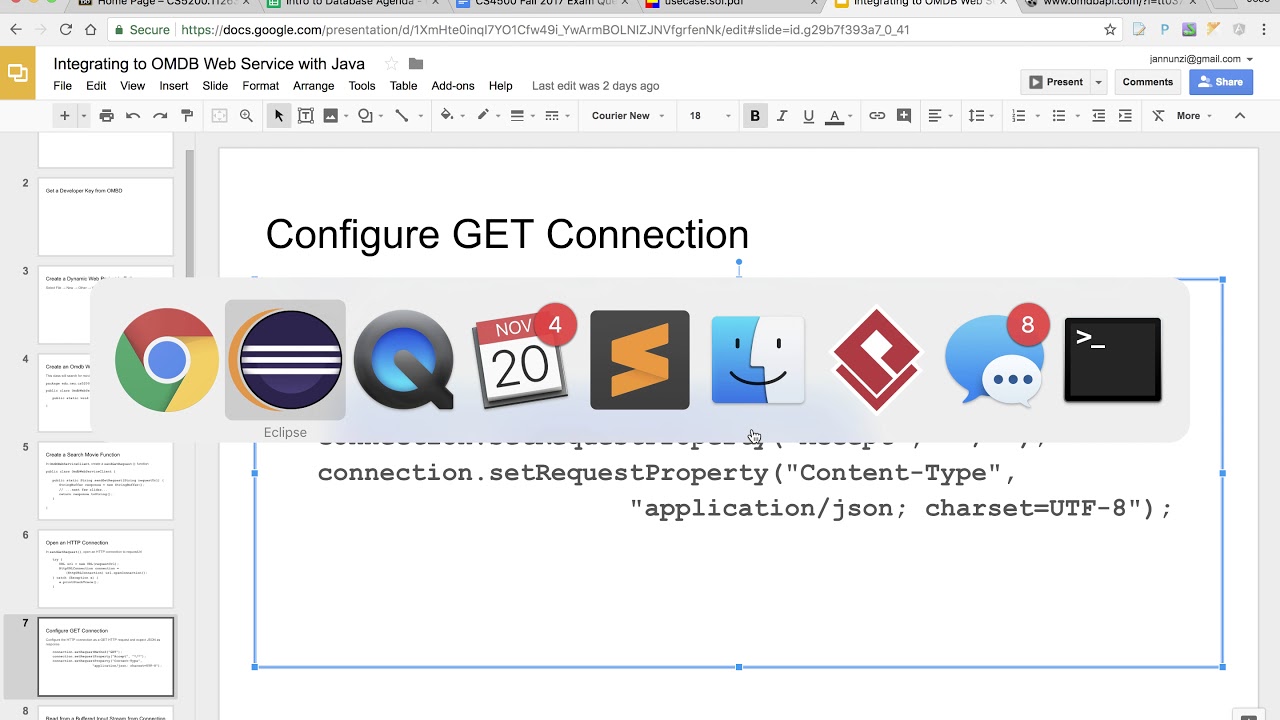This screenshot has width=1280, height=720.
Task: Open the new slide layout dropdown arrow
Action: click(83, 116)
